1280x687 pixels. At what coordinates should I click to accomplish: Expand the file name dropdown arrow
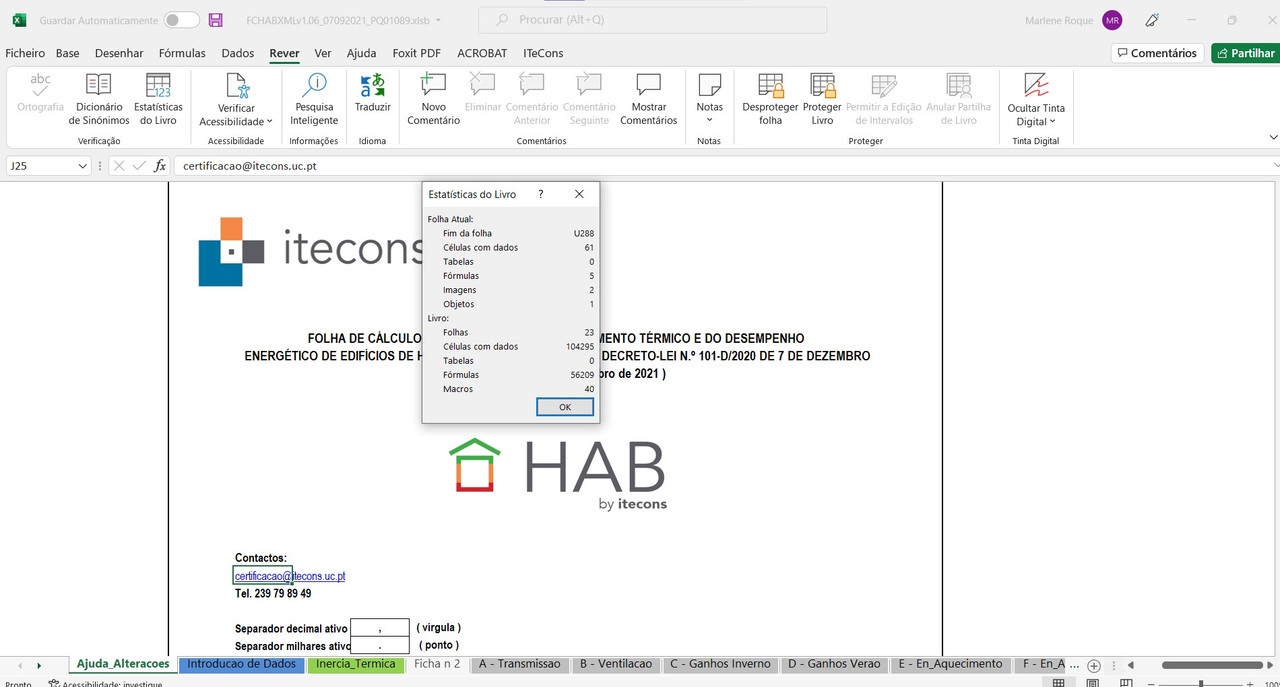[439, 20]
